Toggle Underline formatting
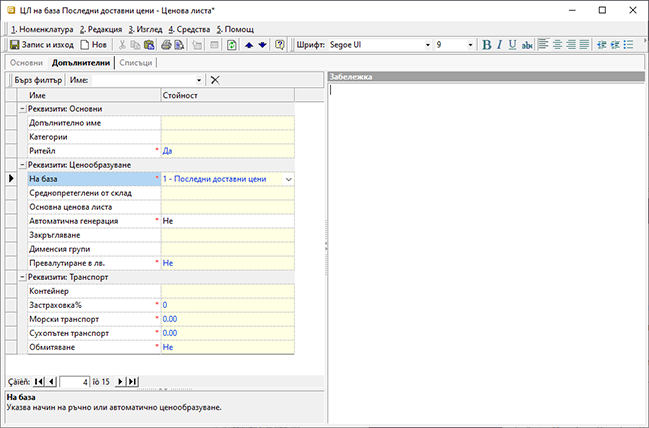Image resolution: width=649 pixels, height=428 pixels. [512, 45]
